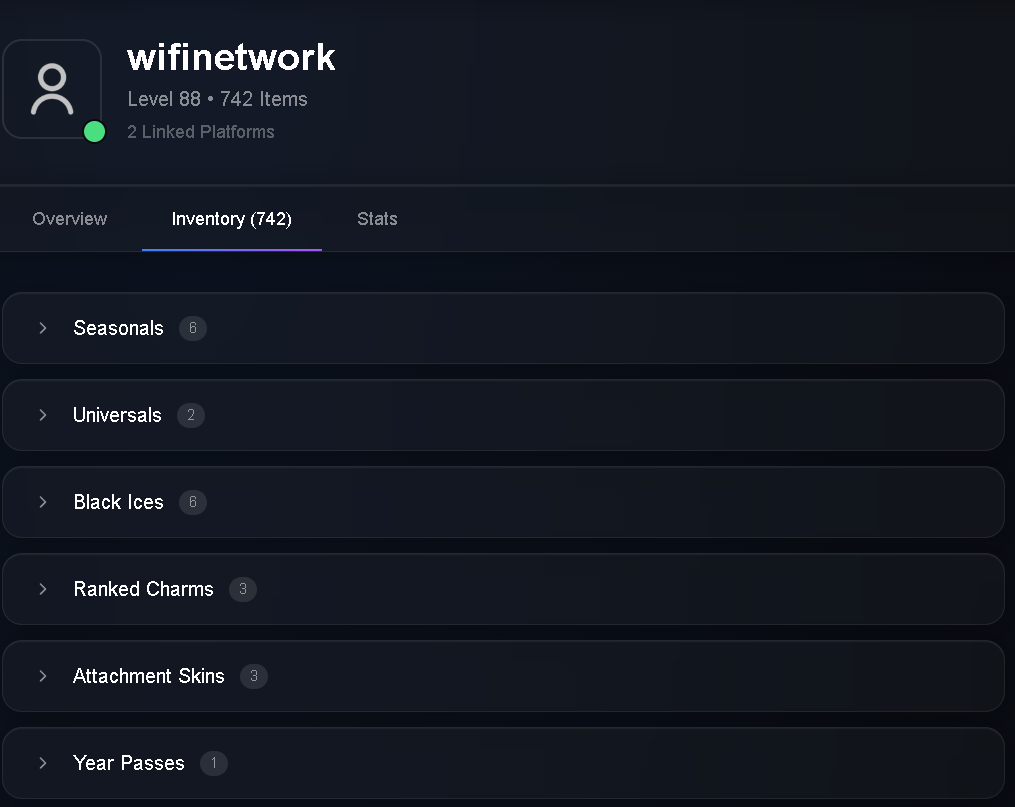Image resolution: width=1015 pixels, height=807 pixels.
Task: Click the Year Passes count badge
Action: point(214,763)
